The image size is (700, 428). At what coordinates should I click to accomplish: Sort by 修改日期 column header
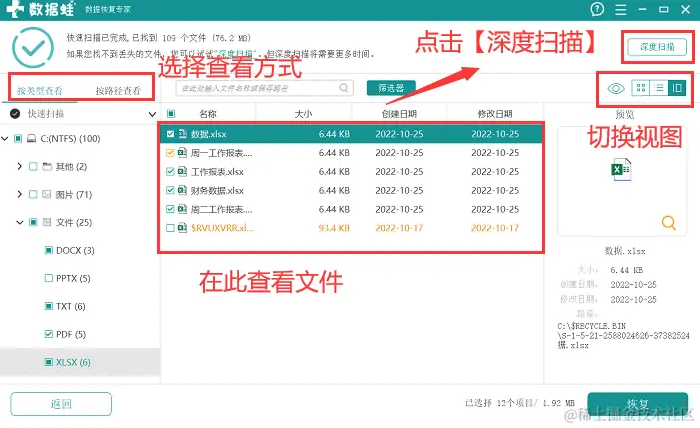coord(495,114)
